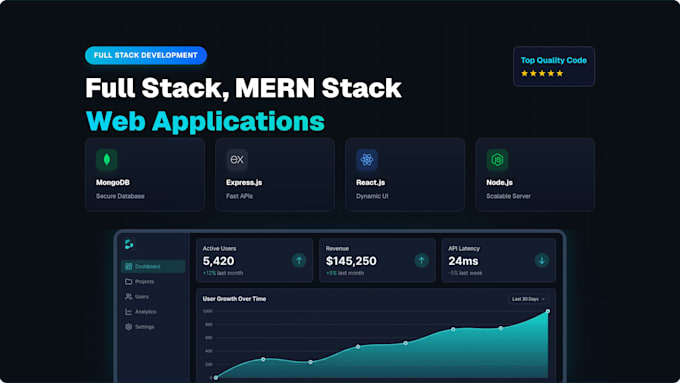Click the Analytics chart icon
This screenshot has width=680, height=383.
[128, 312]
